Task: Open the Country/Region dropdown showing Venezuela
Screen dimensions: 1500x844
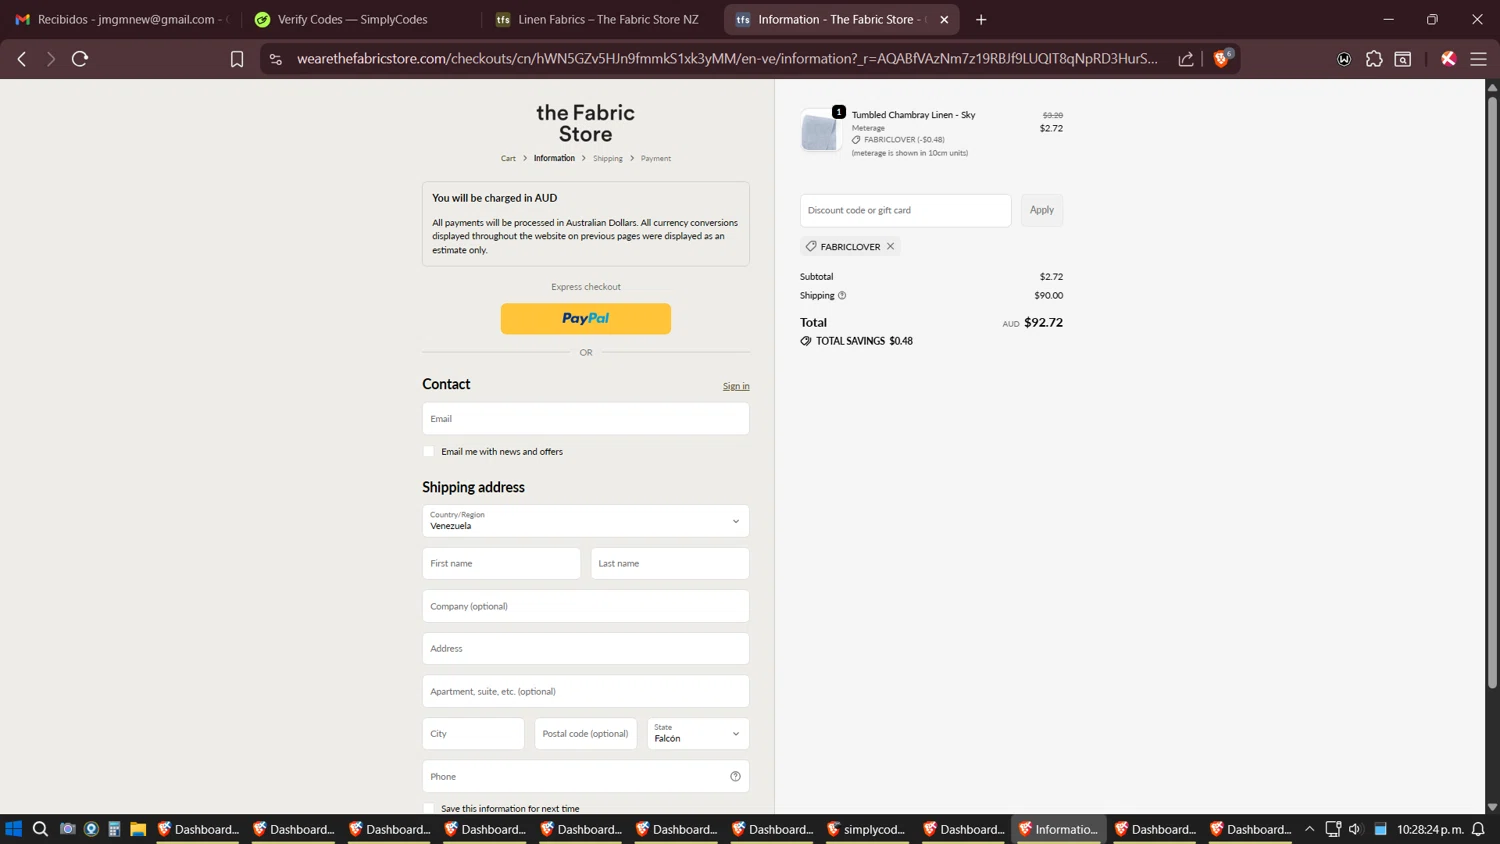Action: (585, 521)
